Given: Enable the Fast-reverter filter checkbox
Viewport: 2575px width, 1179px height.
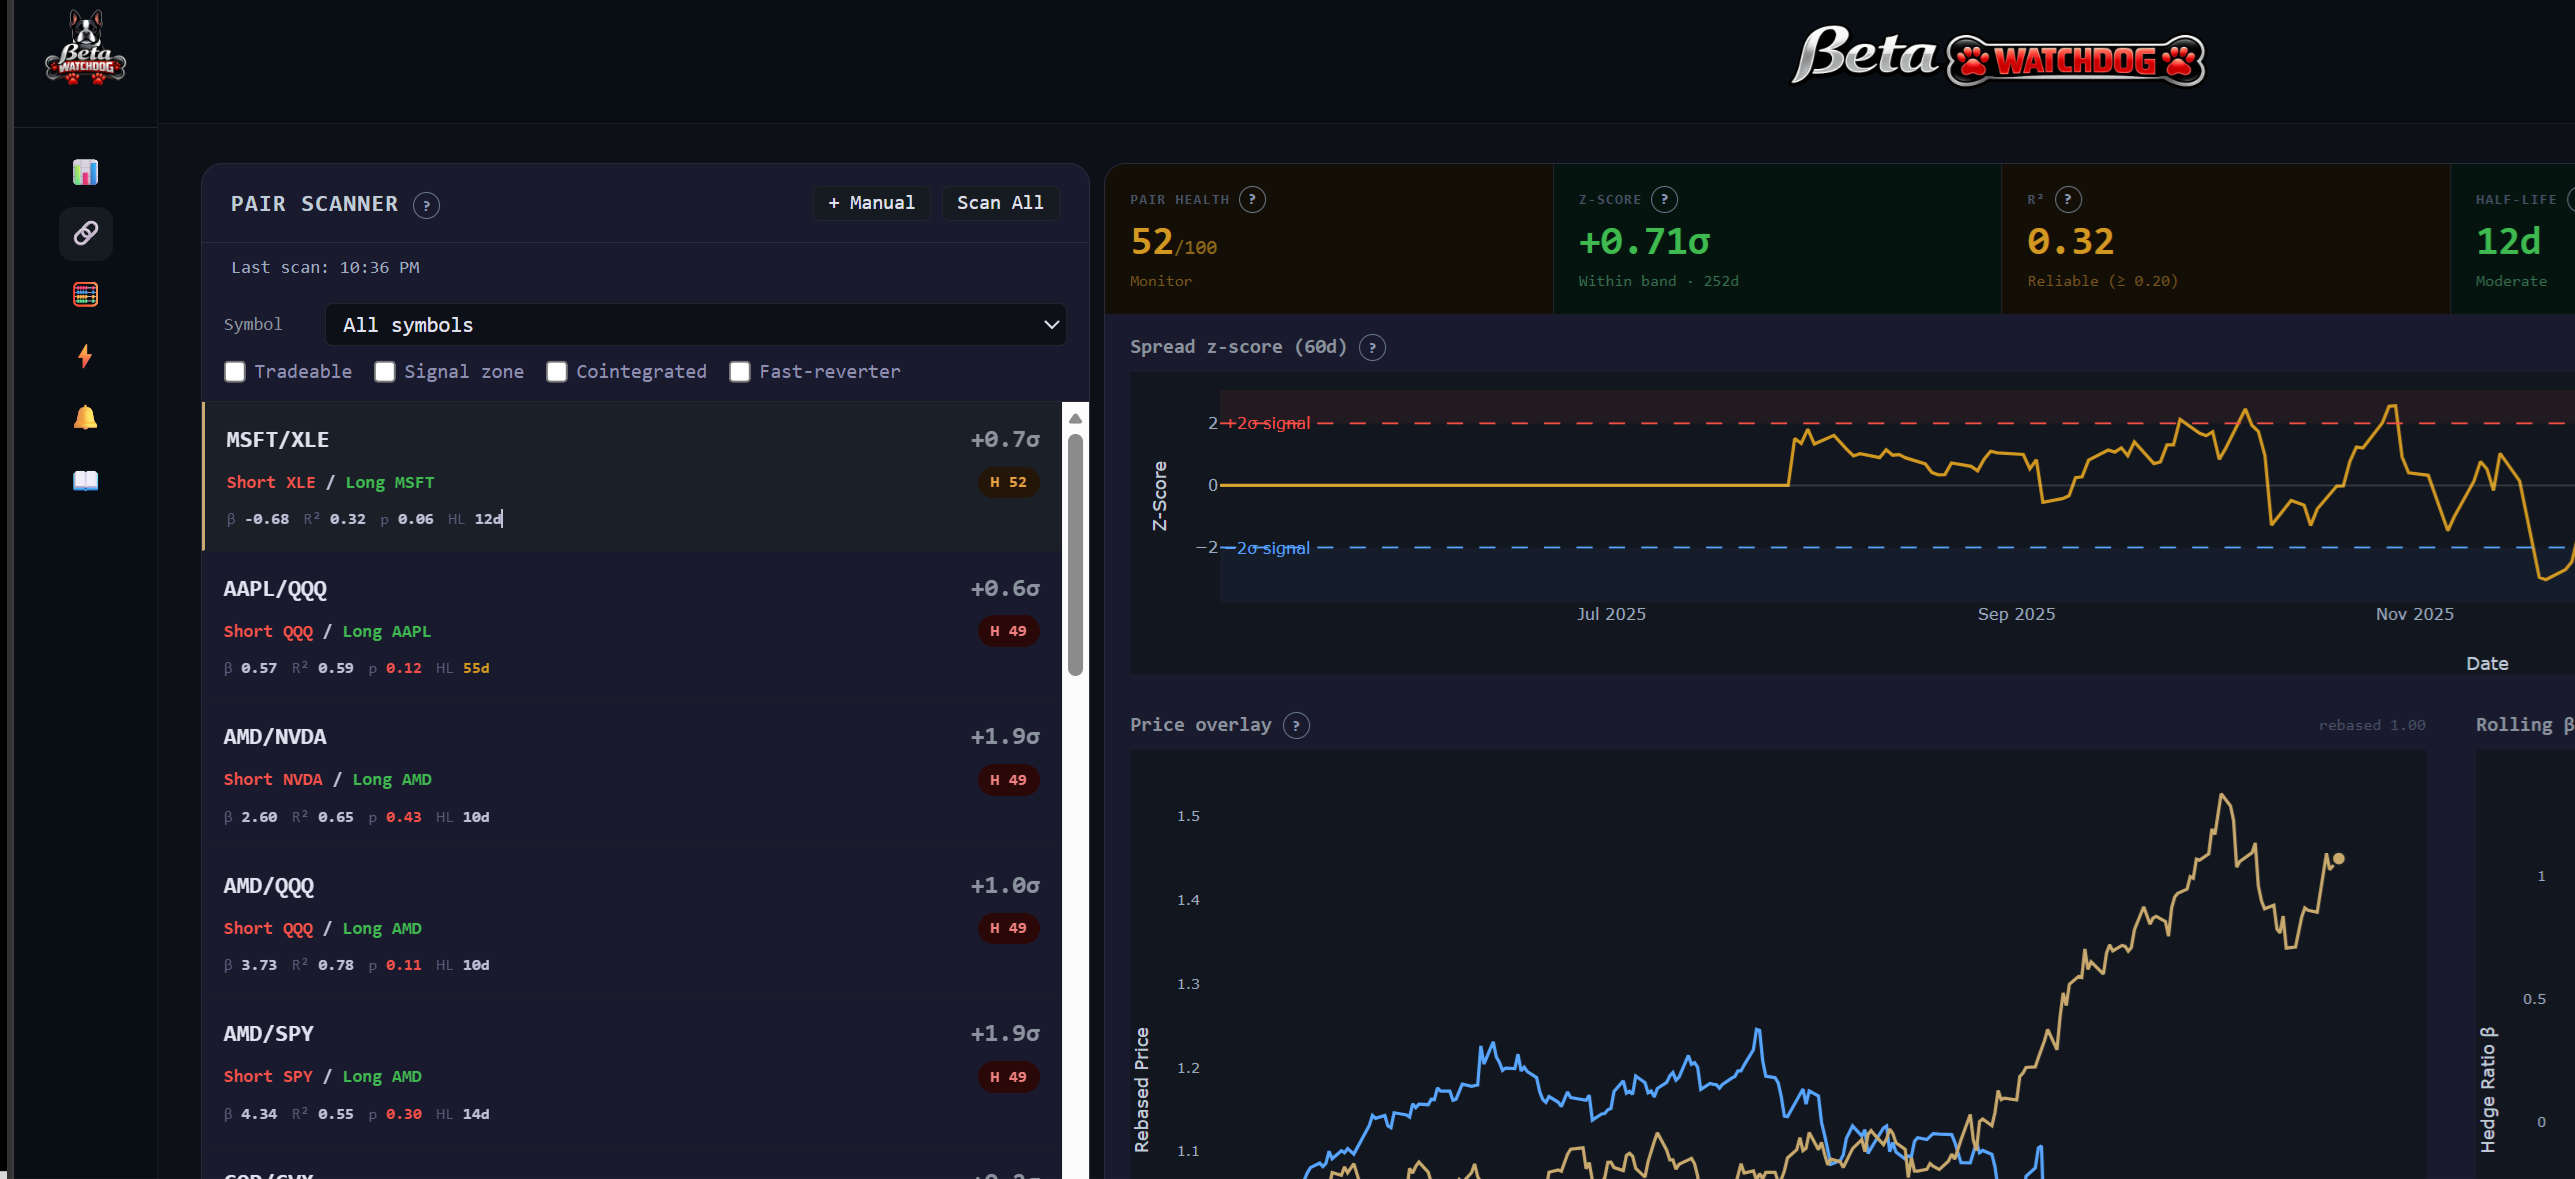Looking at the screenshot, I should click(x=740, y=372).
